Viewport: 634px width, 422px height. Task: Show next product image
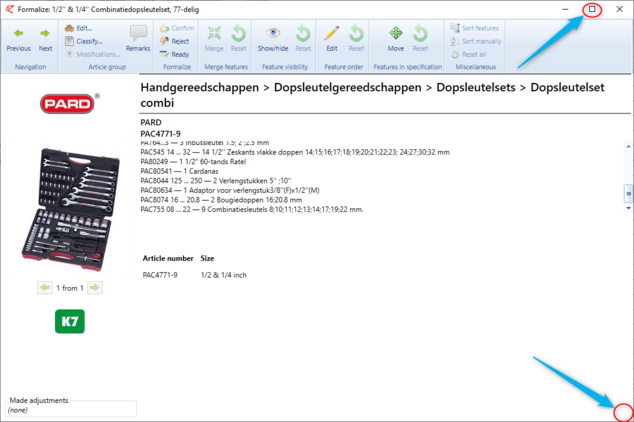point(95,288)
